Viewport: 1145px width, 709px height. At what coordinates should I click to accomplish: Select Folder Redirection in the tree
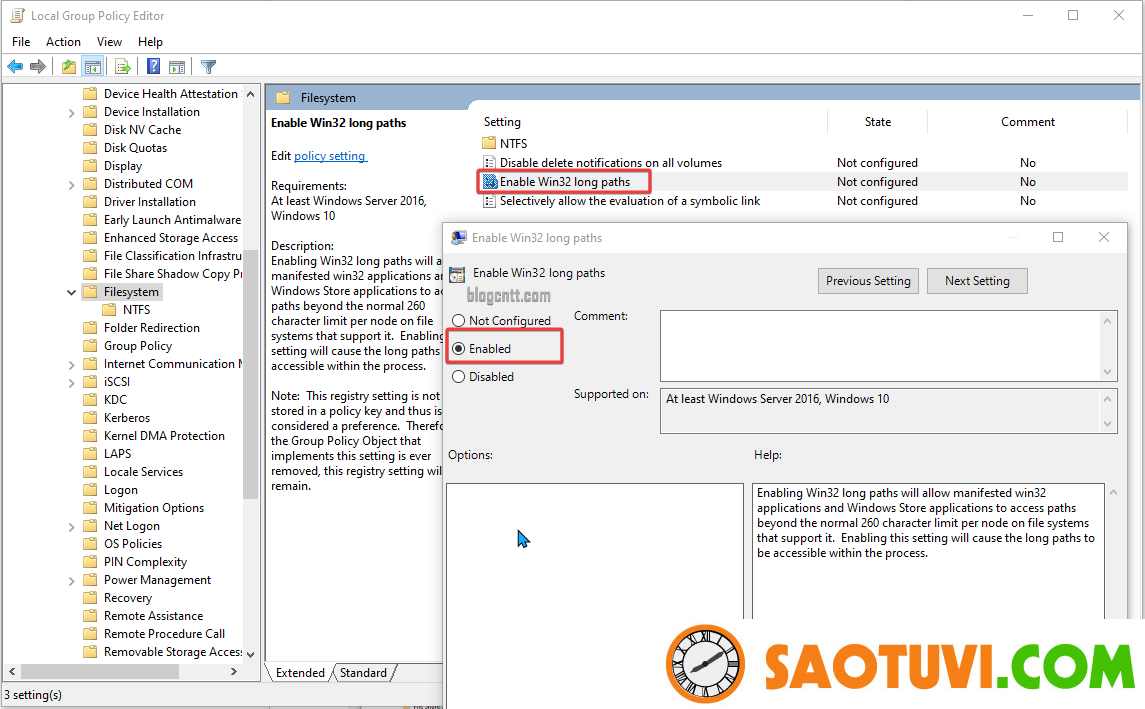click(152, 328)
